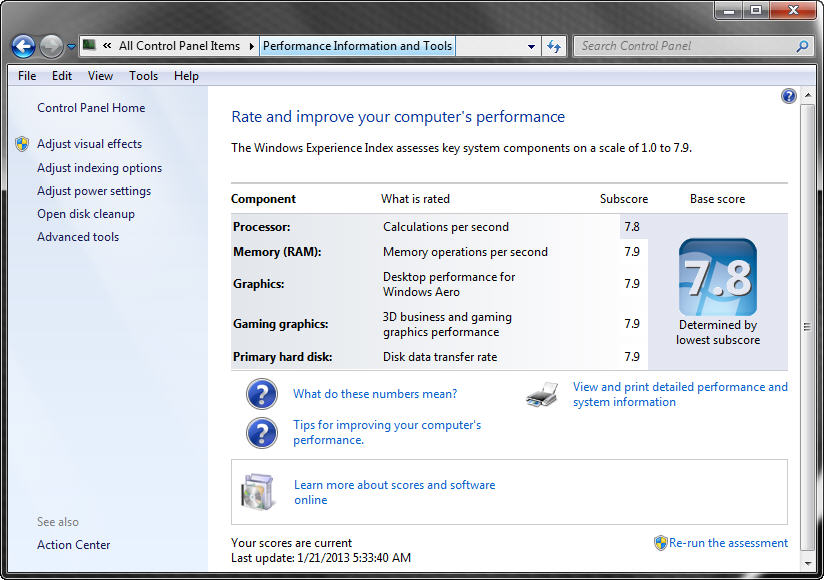Image resolution: width=824 pixels, height=580 pixels.
Task: Click the Processor subscore 7.8
Action: click(632, 227)
